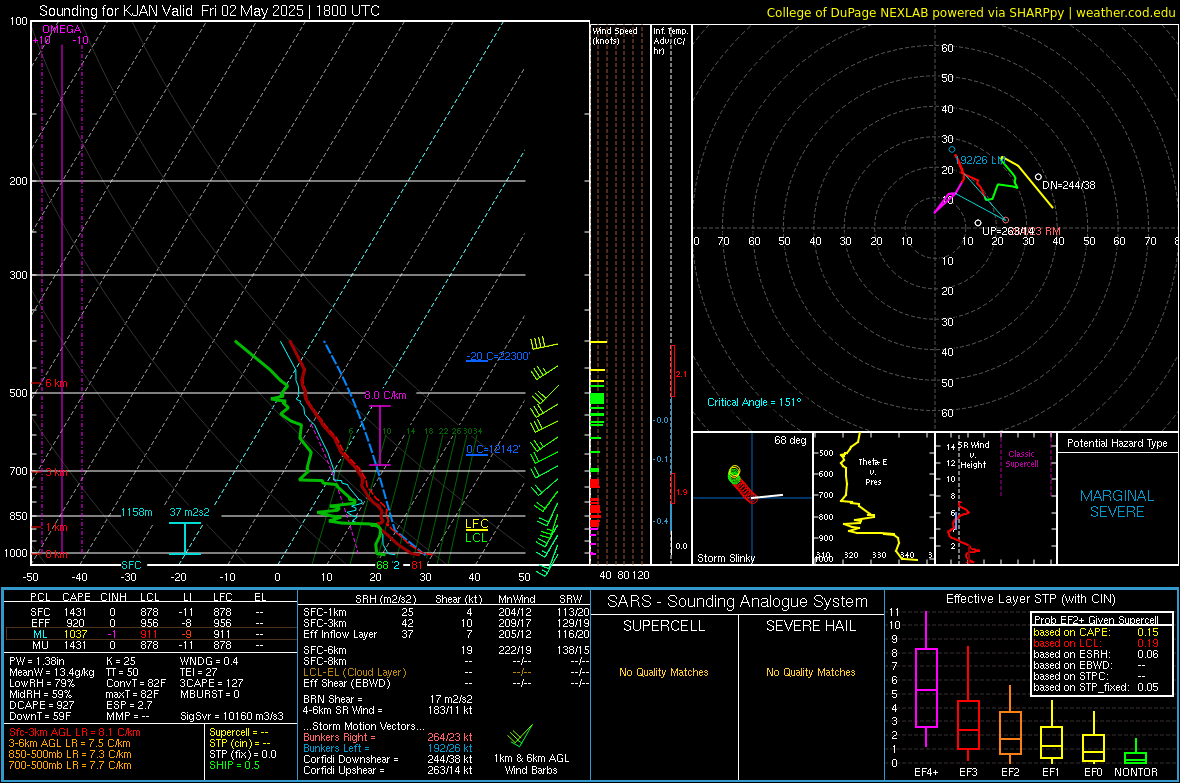Click the Storm Slinky circle cluster
1180x783 pixels.
[741, 484]
